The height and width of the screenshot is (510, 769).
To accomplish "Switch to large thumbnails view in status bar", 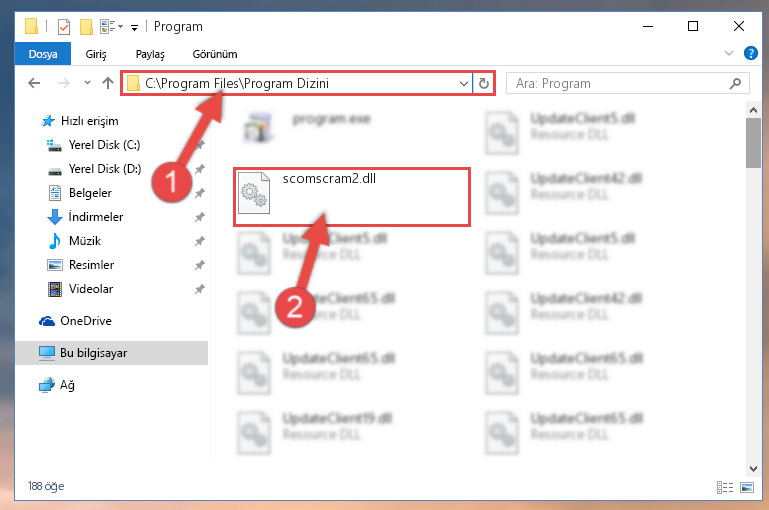I will click(747, 487).
